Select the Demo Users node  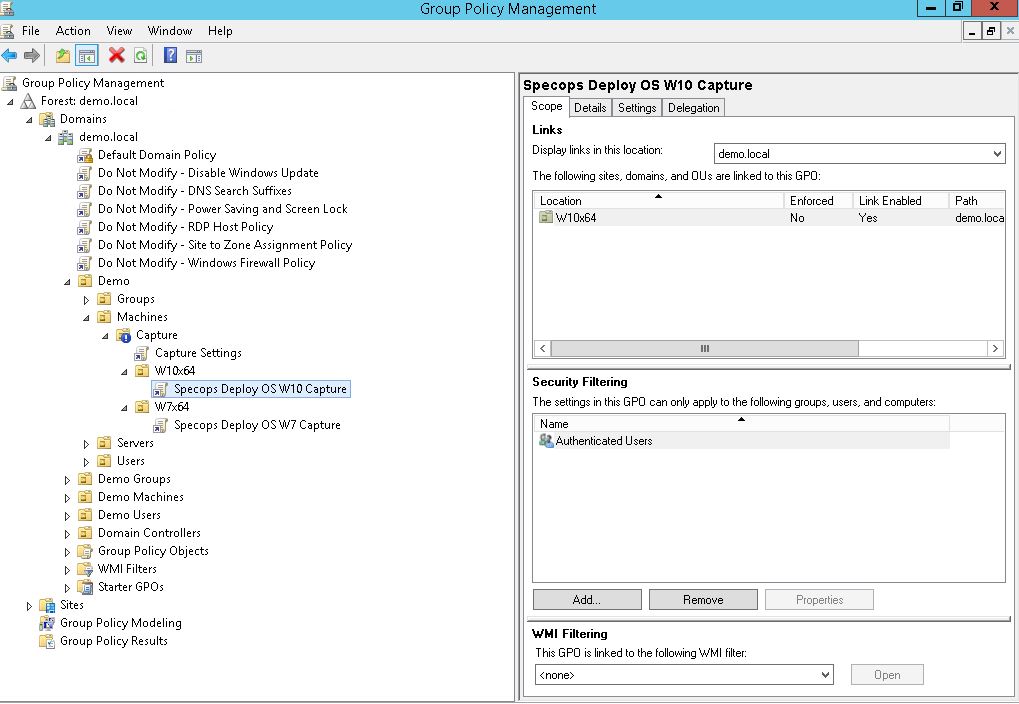click(129, 515)
